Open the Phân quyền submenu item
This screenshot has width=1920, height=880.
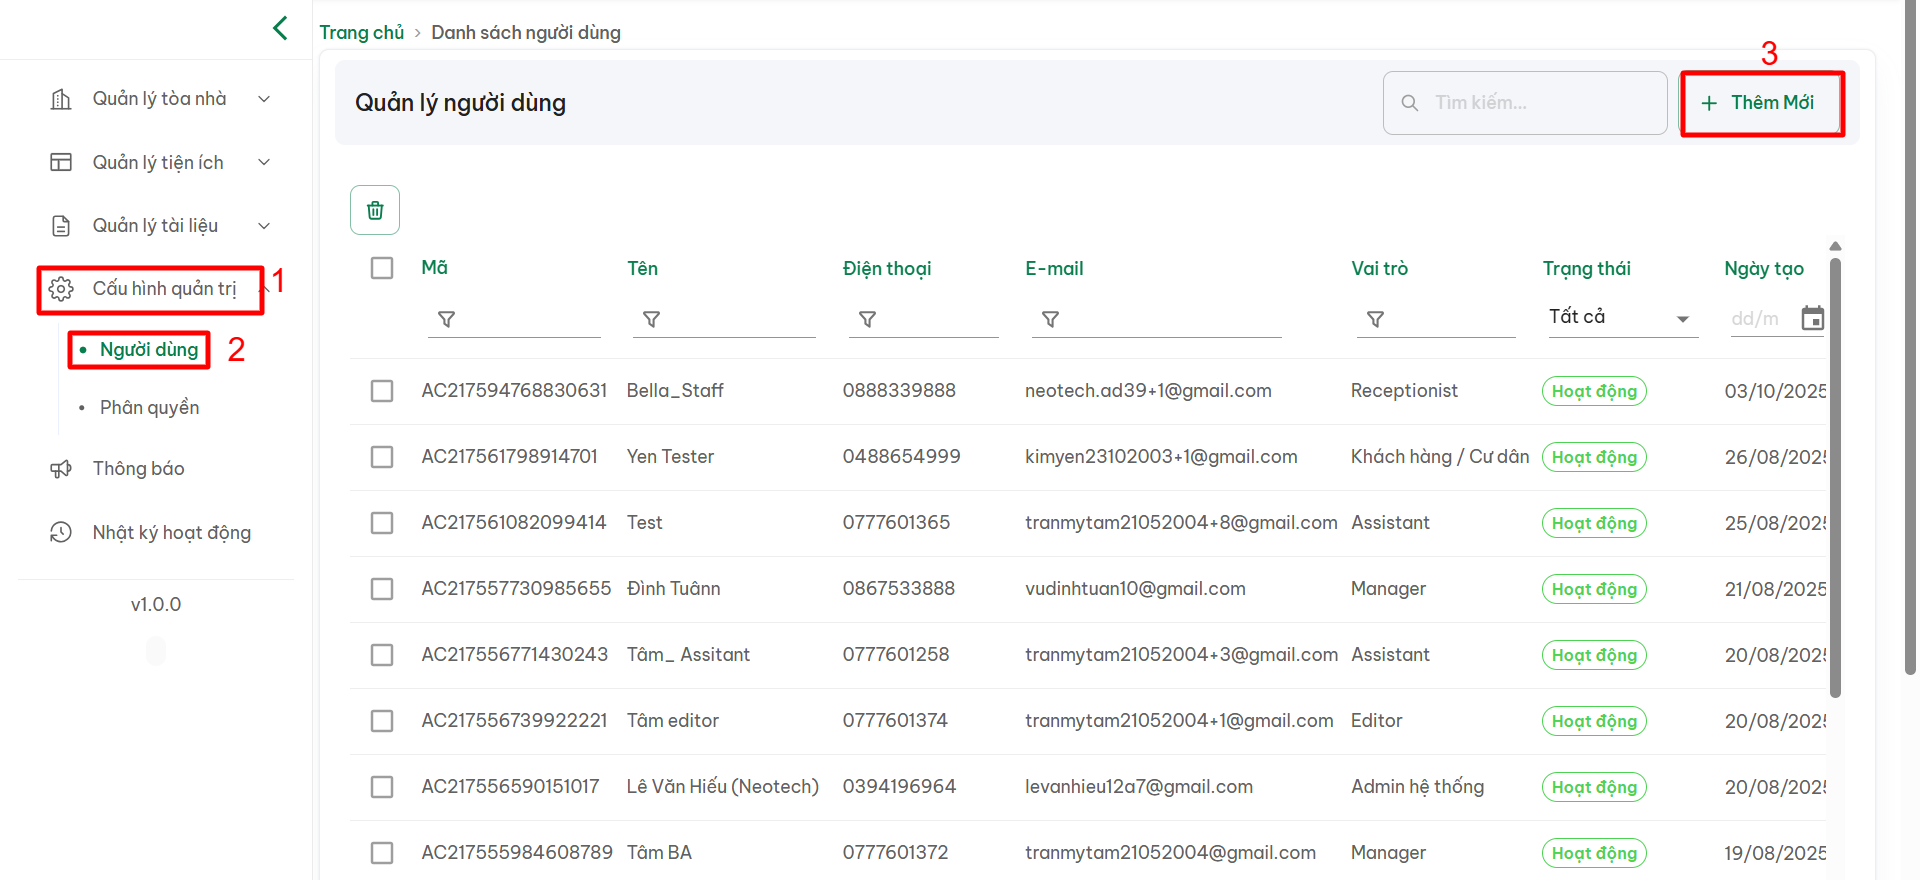pyautogui.click(x=150, y=407)
